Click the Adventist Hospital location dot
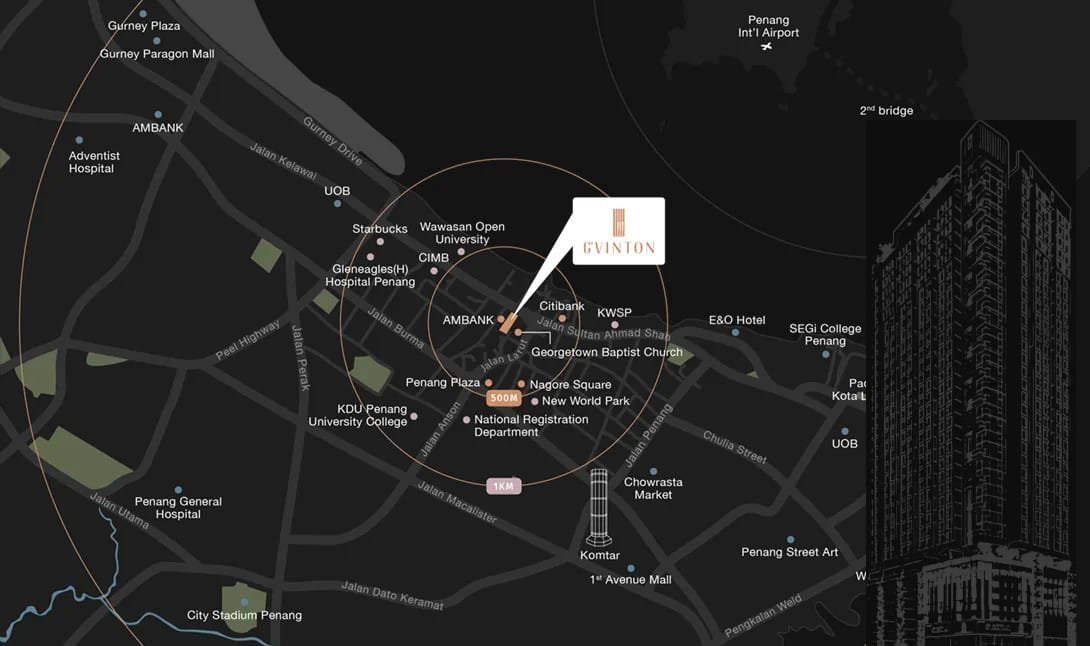 pyautogui.click(x=79, y=140)
